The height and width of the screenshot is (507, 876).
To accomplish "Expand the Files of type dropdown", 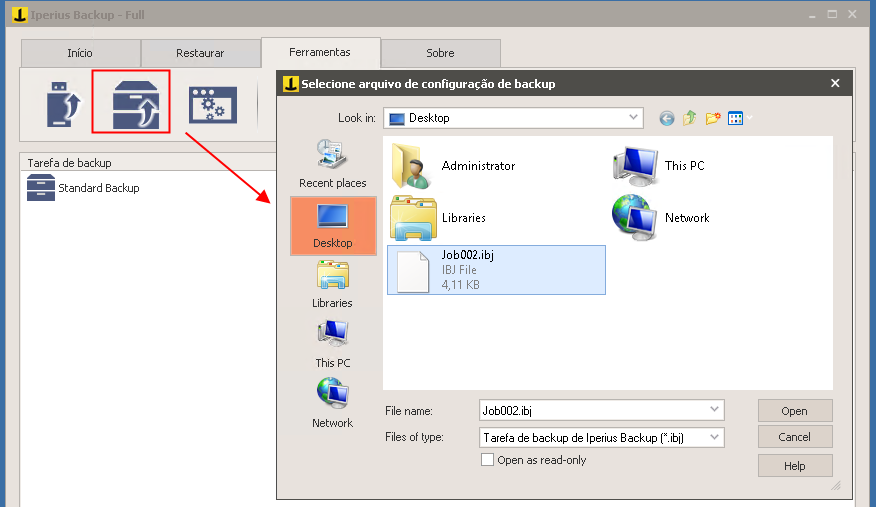I will tap(715, 437).
